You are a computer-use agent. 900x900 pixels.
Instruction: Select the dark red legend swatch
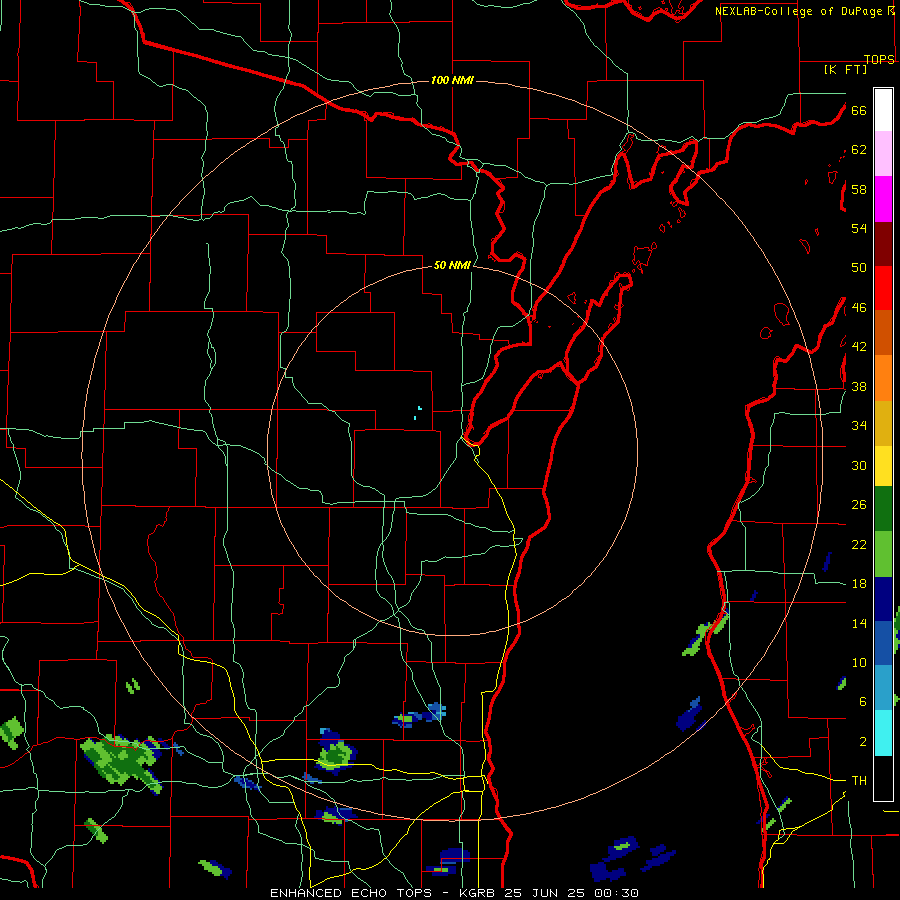pyautogui.click(x=883, y=245)
